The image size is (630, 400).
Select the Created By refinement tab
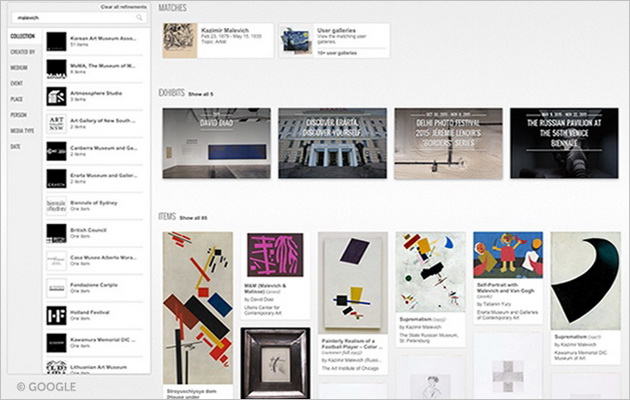coord(23,52)
